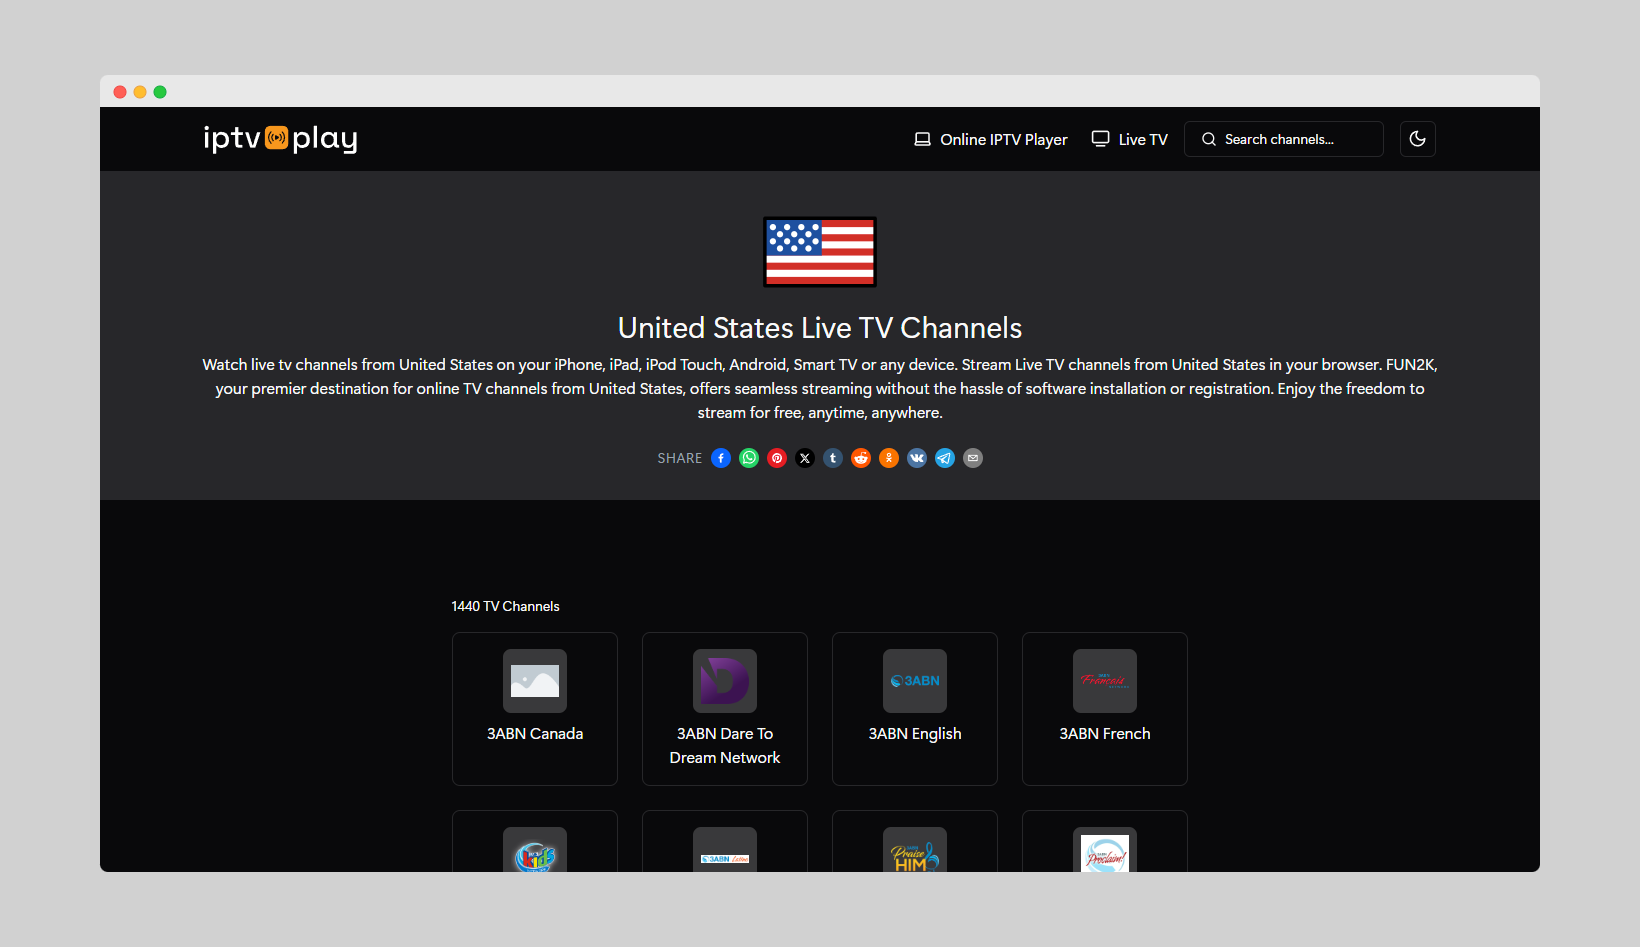
Task: Share the channel list on Pinterest
Action: pyautogui.click(x=777, y=458)
